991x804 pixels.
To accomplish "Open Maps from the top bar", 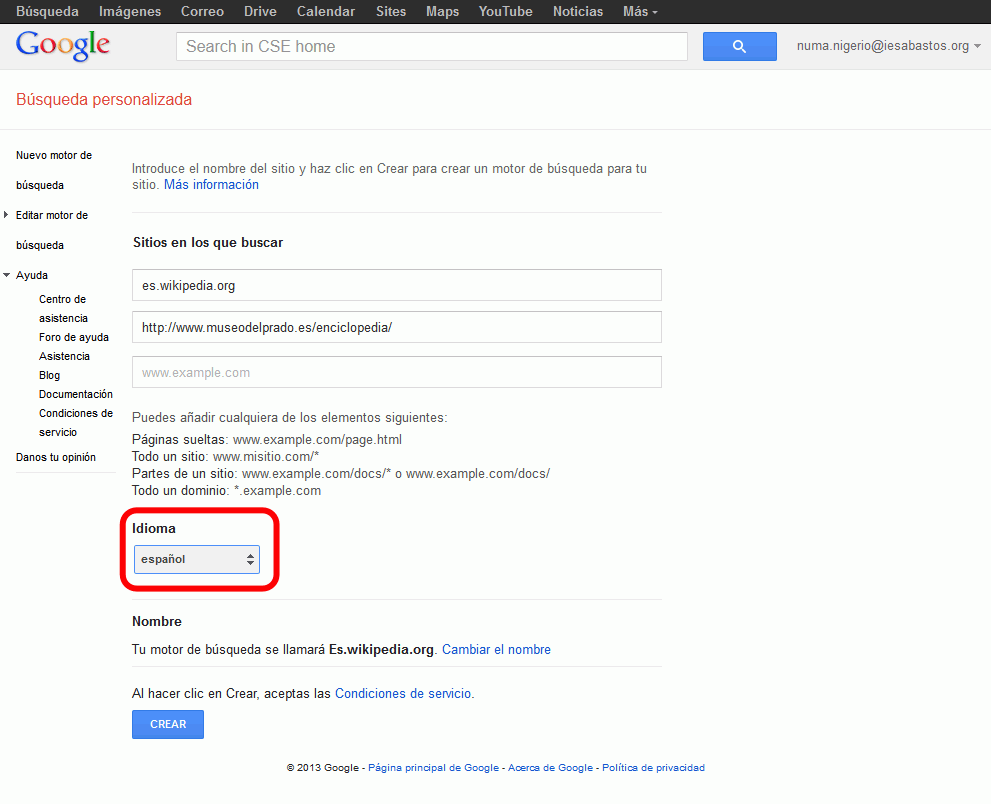I will (x=442, y=11).
